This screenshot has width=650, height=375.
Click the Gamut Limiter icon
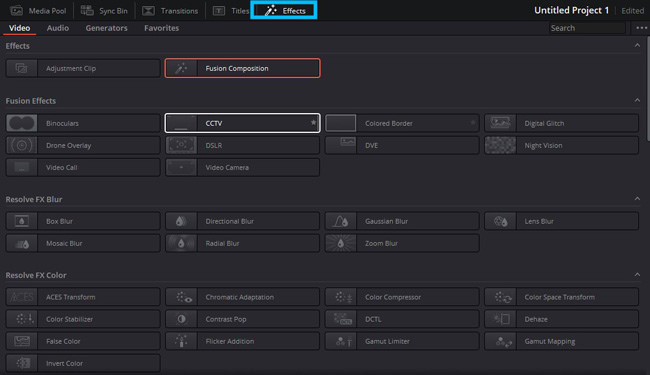click(x=340, y=341)
